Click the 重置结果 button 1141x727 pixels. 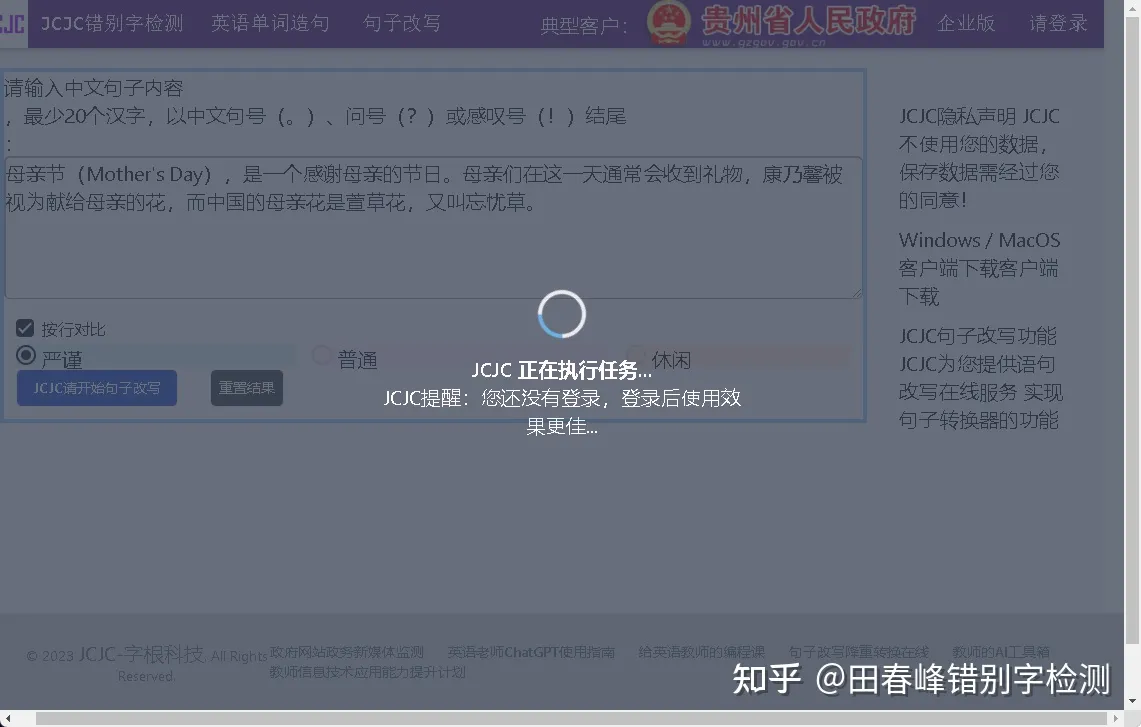[x=247, y=388]
